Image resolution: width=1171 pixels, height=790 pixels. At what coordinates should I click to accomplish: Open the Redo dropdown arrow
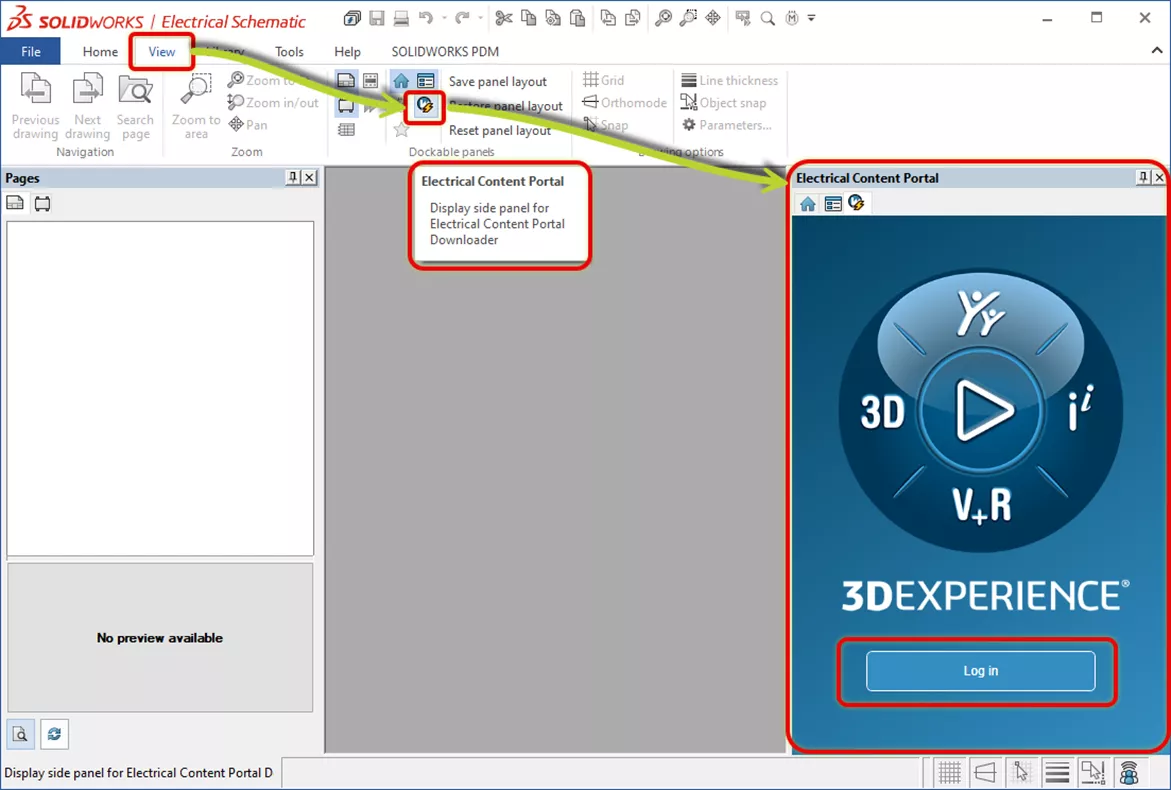pyautogui.click(x=481, y=17)
